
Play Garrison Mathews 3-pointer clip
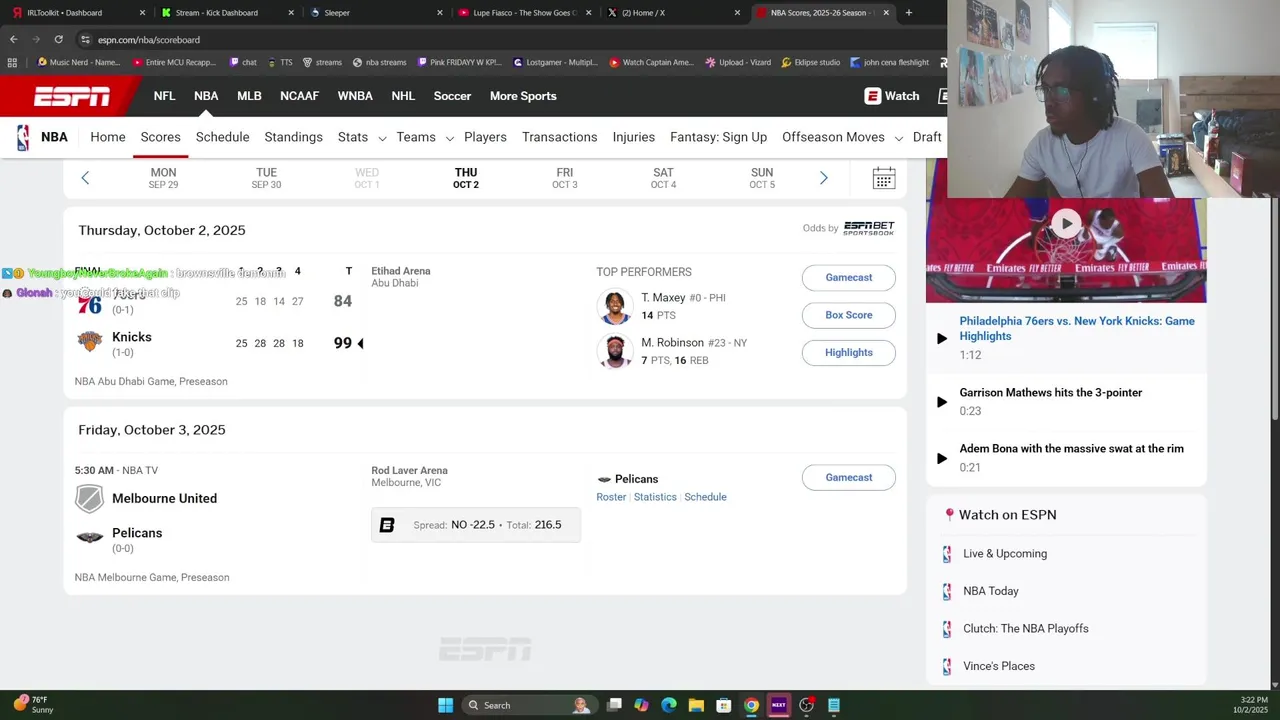pos(942,402)
